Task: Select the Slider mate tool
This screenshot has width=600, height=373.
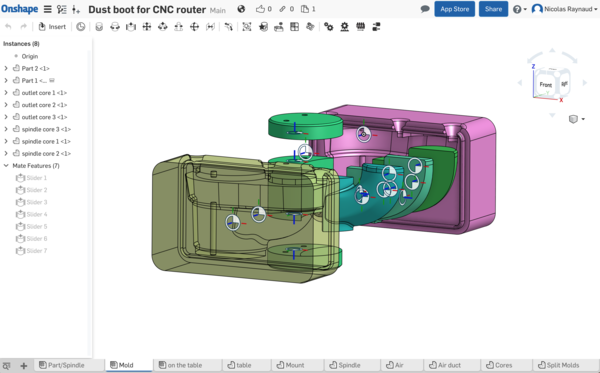Action: tap(131, 27)
